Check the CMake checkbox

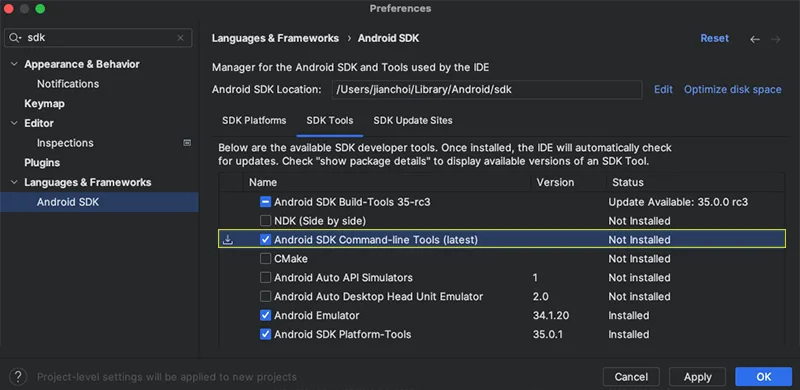point(265,259)
